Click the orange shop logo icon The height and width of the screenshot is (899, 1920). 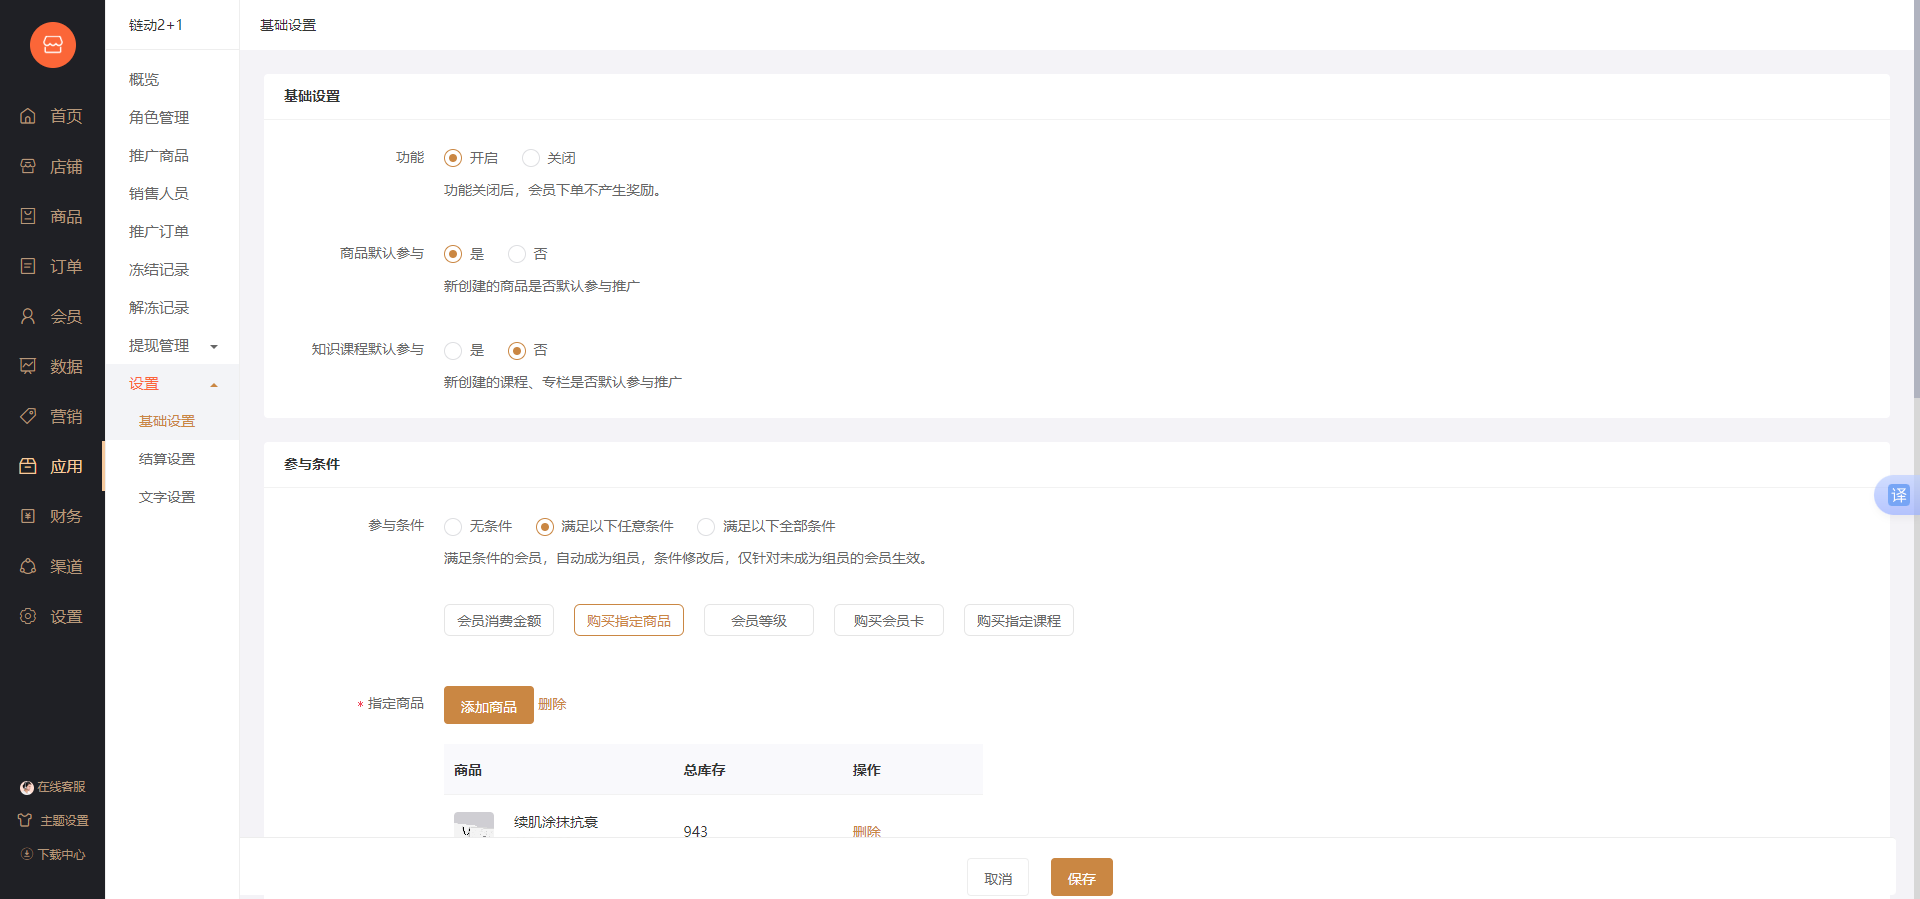pos(53,45)
